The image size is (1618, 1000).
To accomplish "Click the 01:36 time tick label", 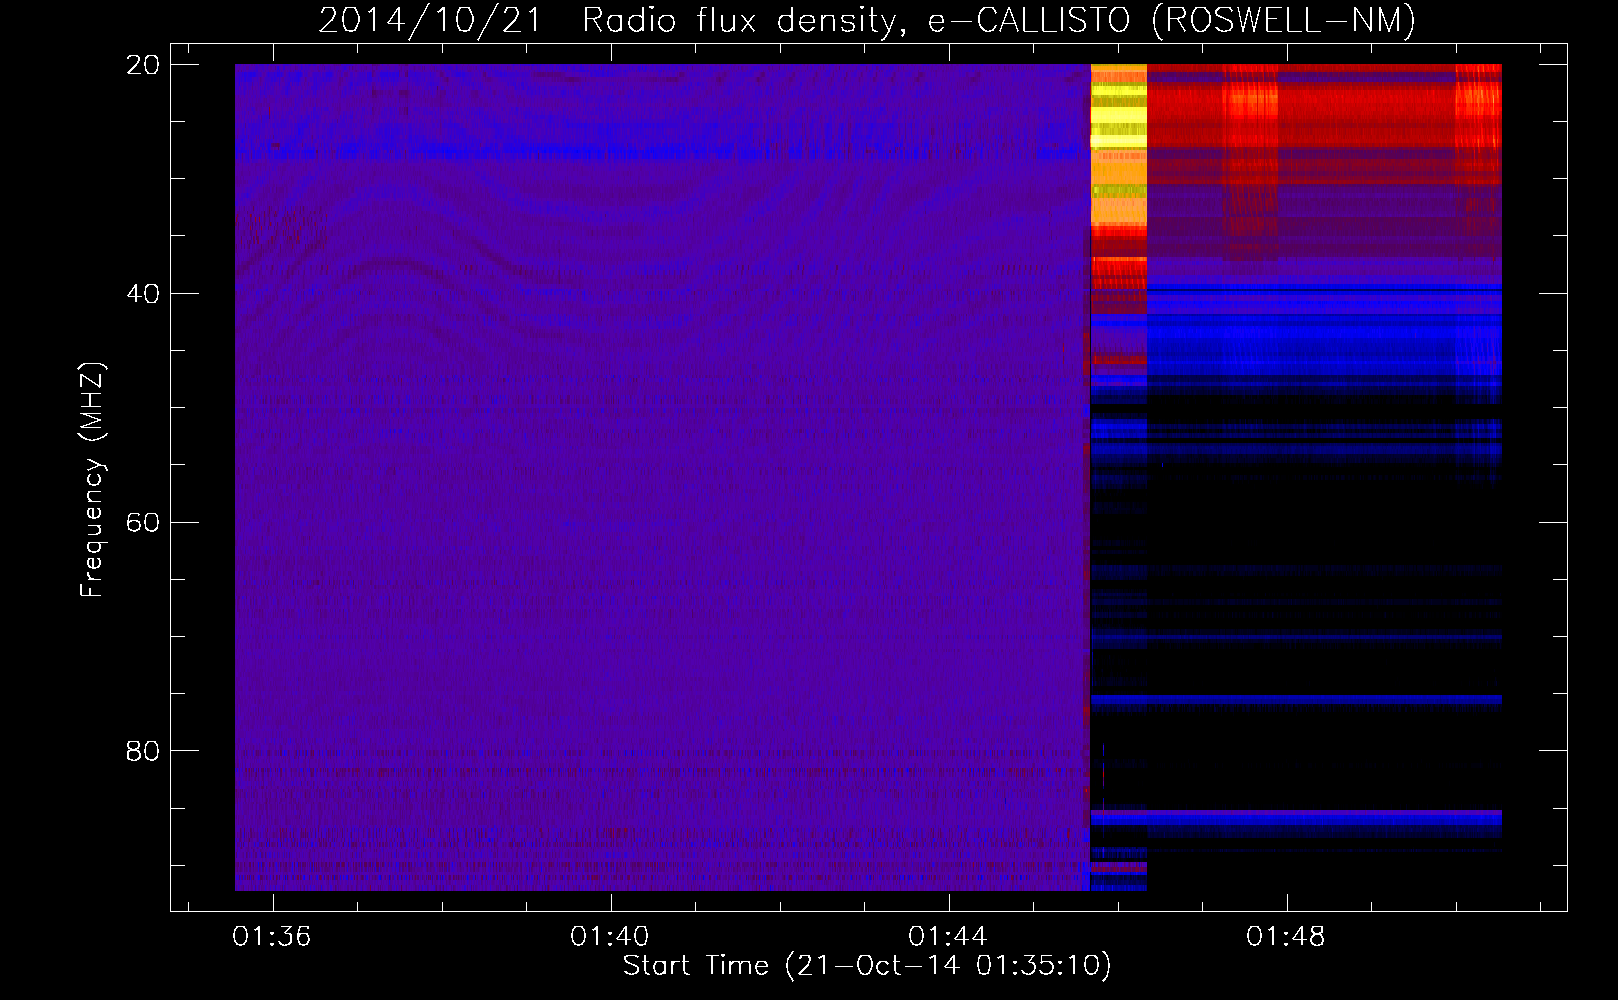I will pyautogui.click(x=272, y=936).
